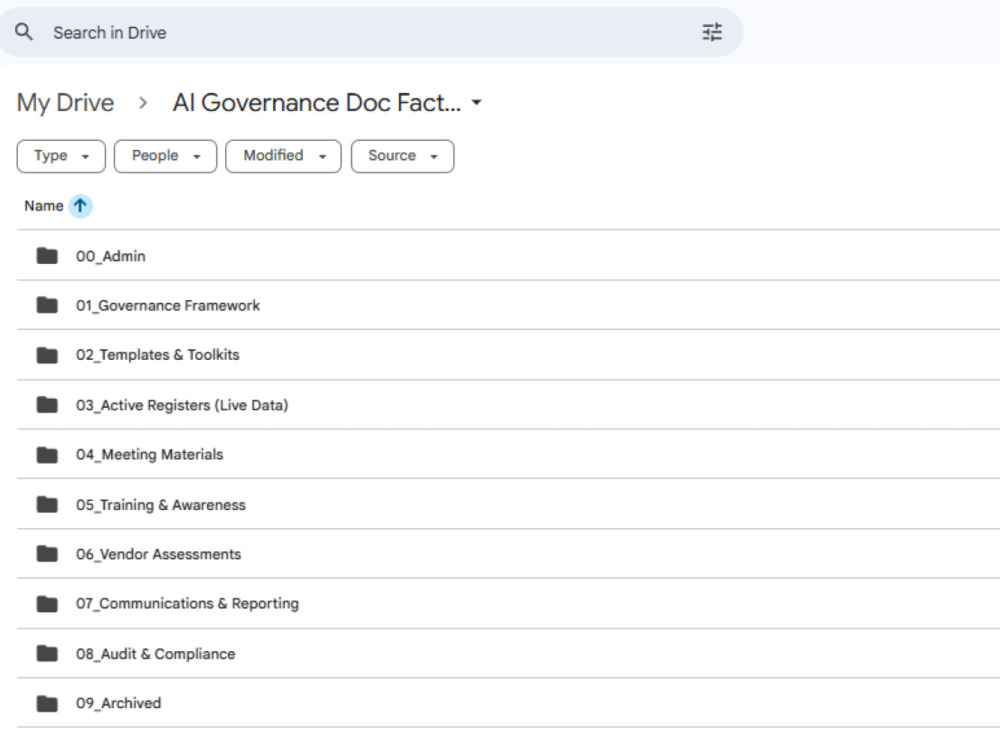This screenshot has width=1000, height=750.
Task: Click the 06_Vendor Assessments folder name
Action: (x=159, y=555)
